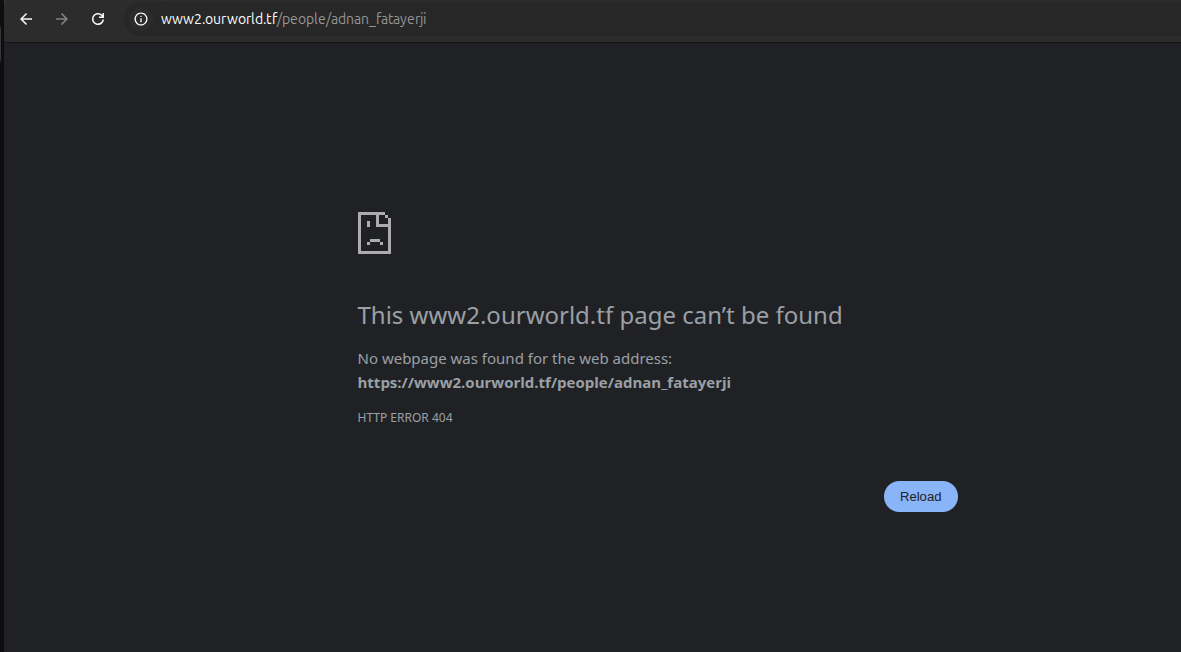Click the blue Reload button
The height and width of the screenshot is (652, 1181).
pyautogui.click(x=920, y=497)
